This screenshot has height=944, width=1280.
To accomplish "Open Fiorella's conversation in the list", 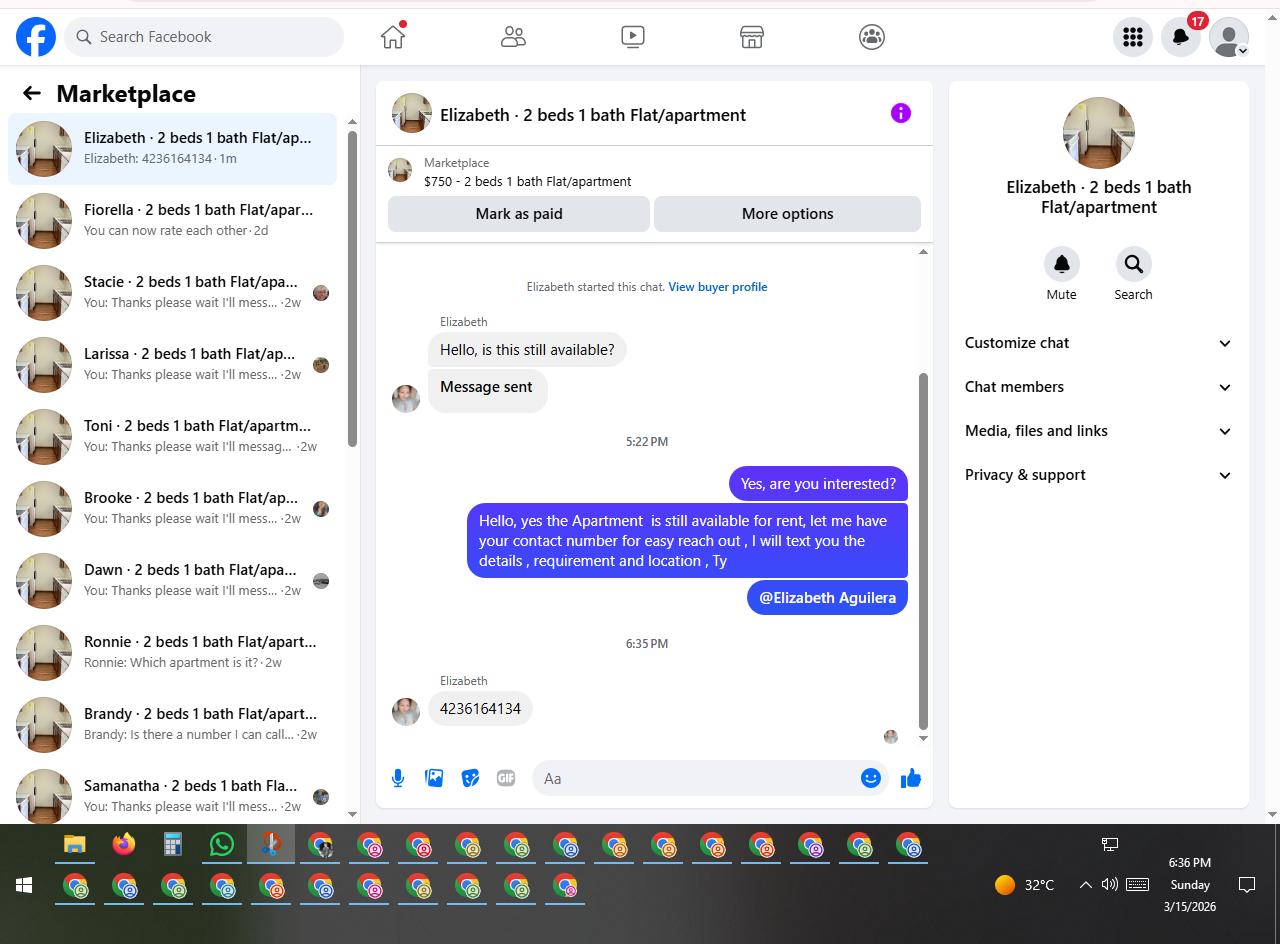I will (172, 221).
